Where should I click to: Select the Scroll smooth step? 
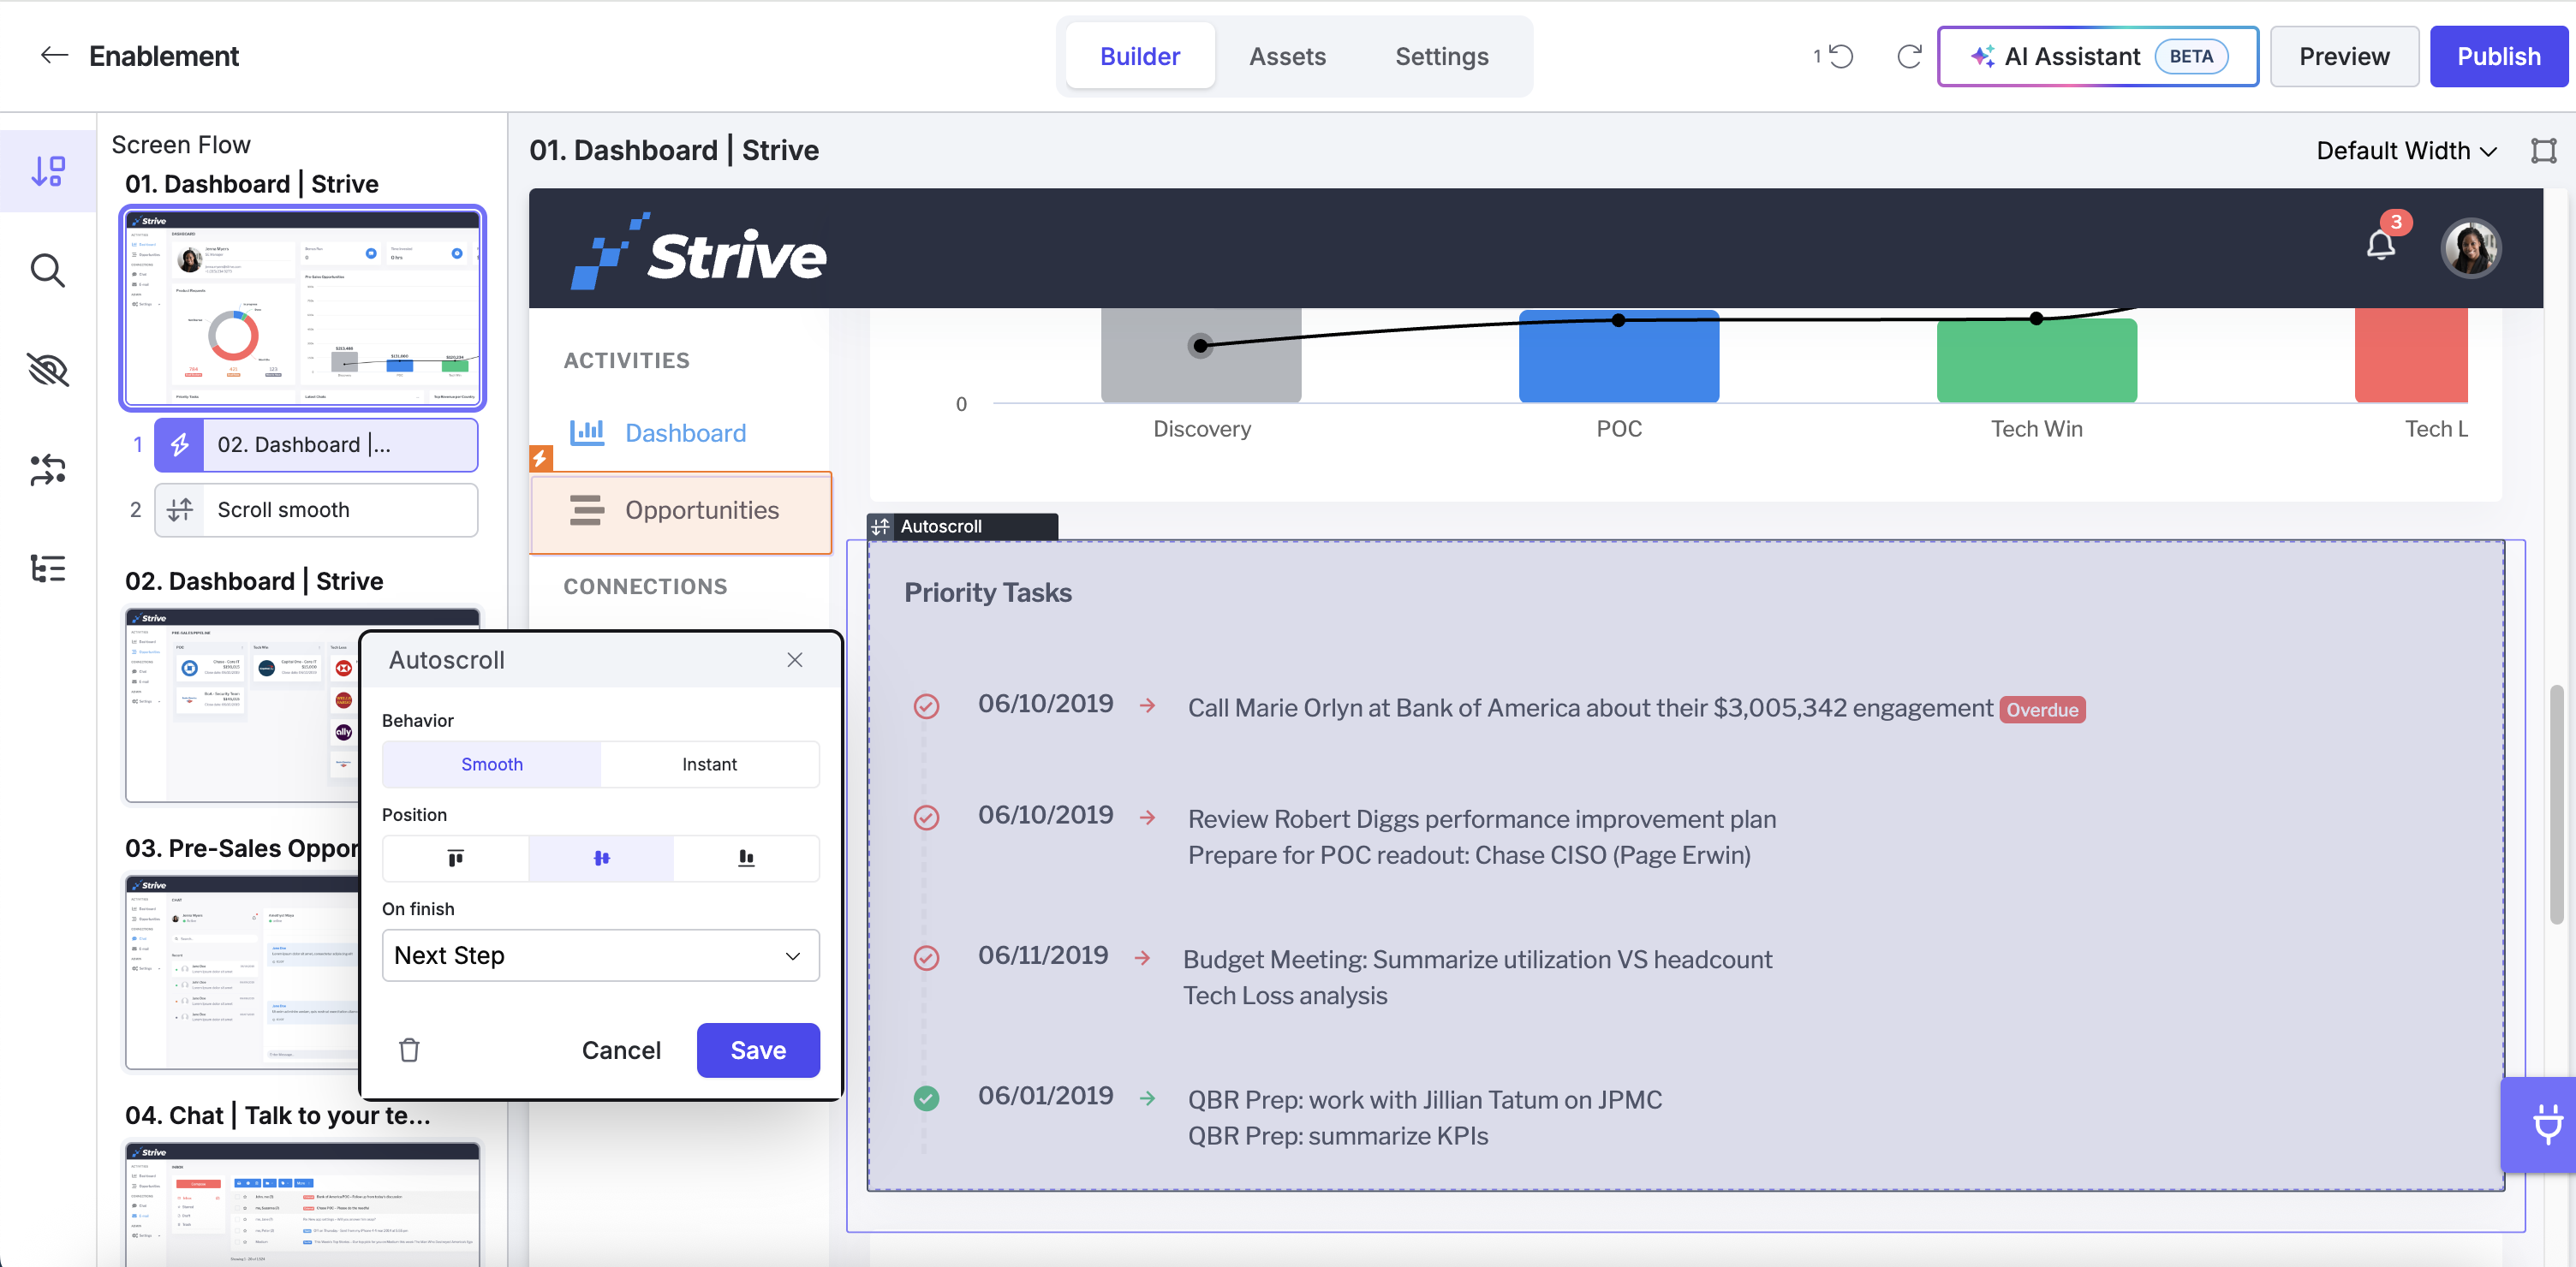[x=316, y=510]
